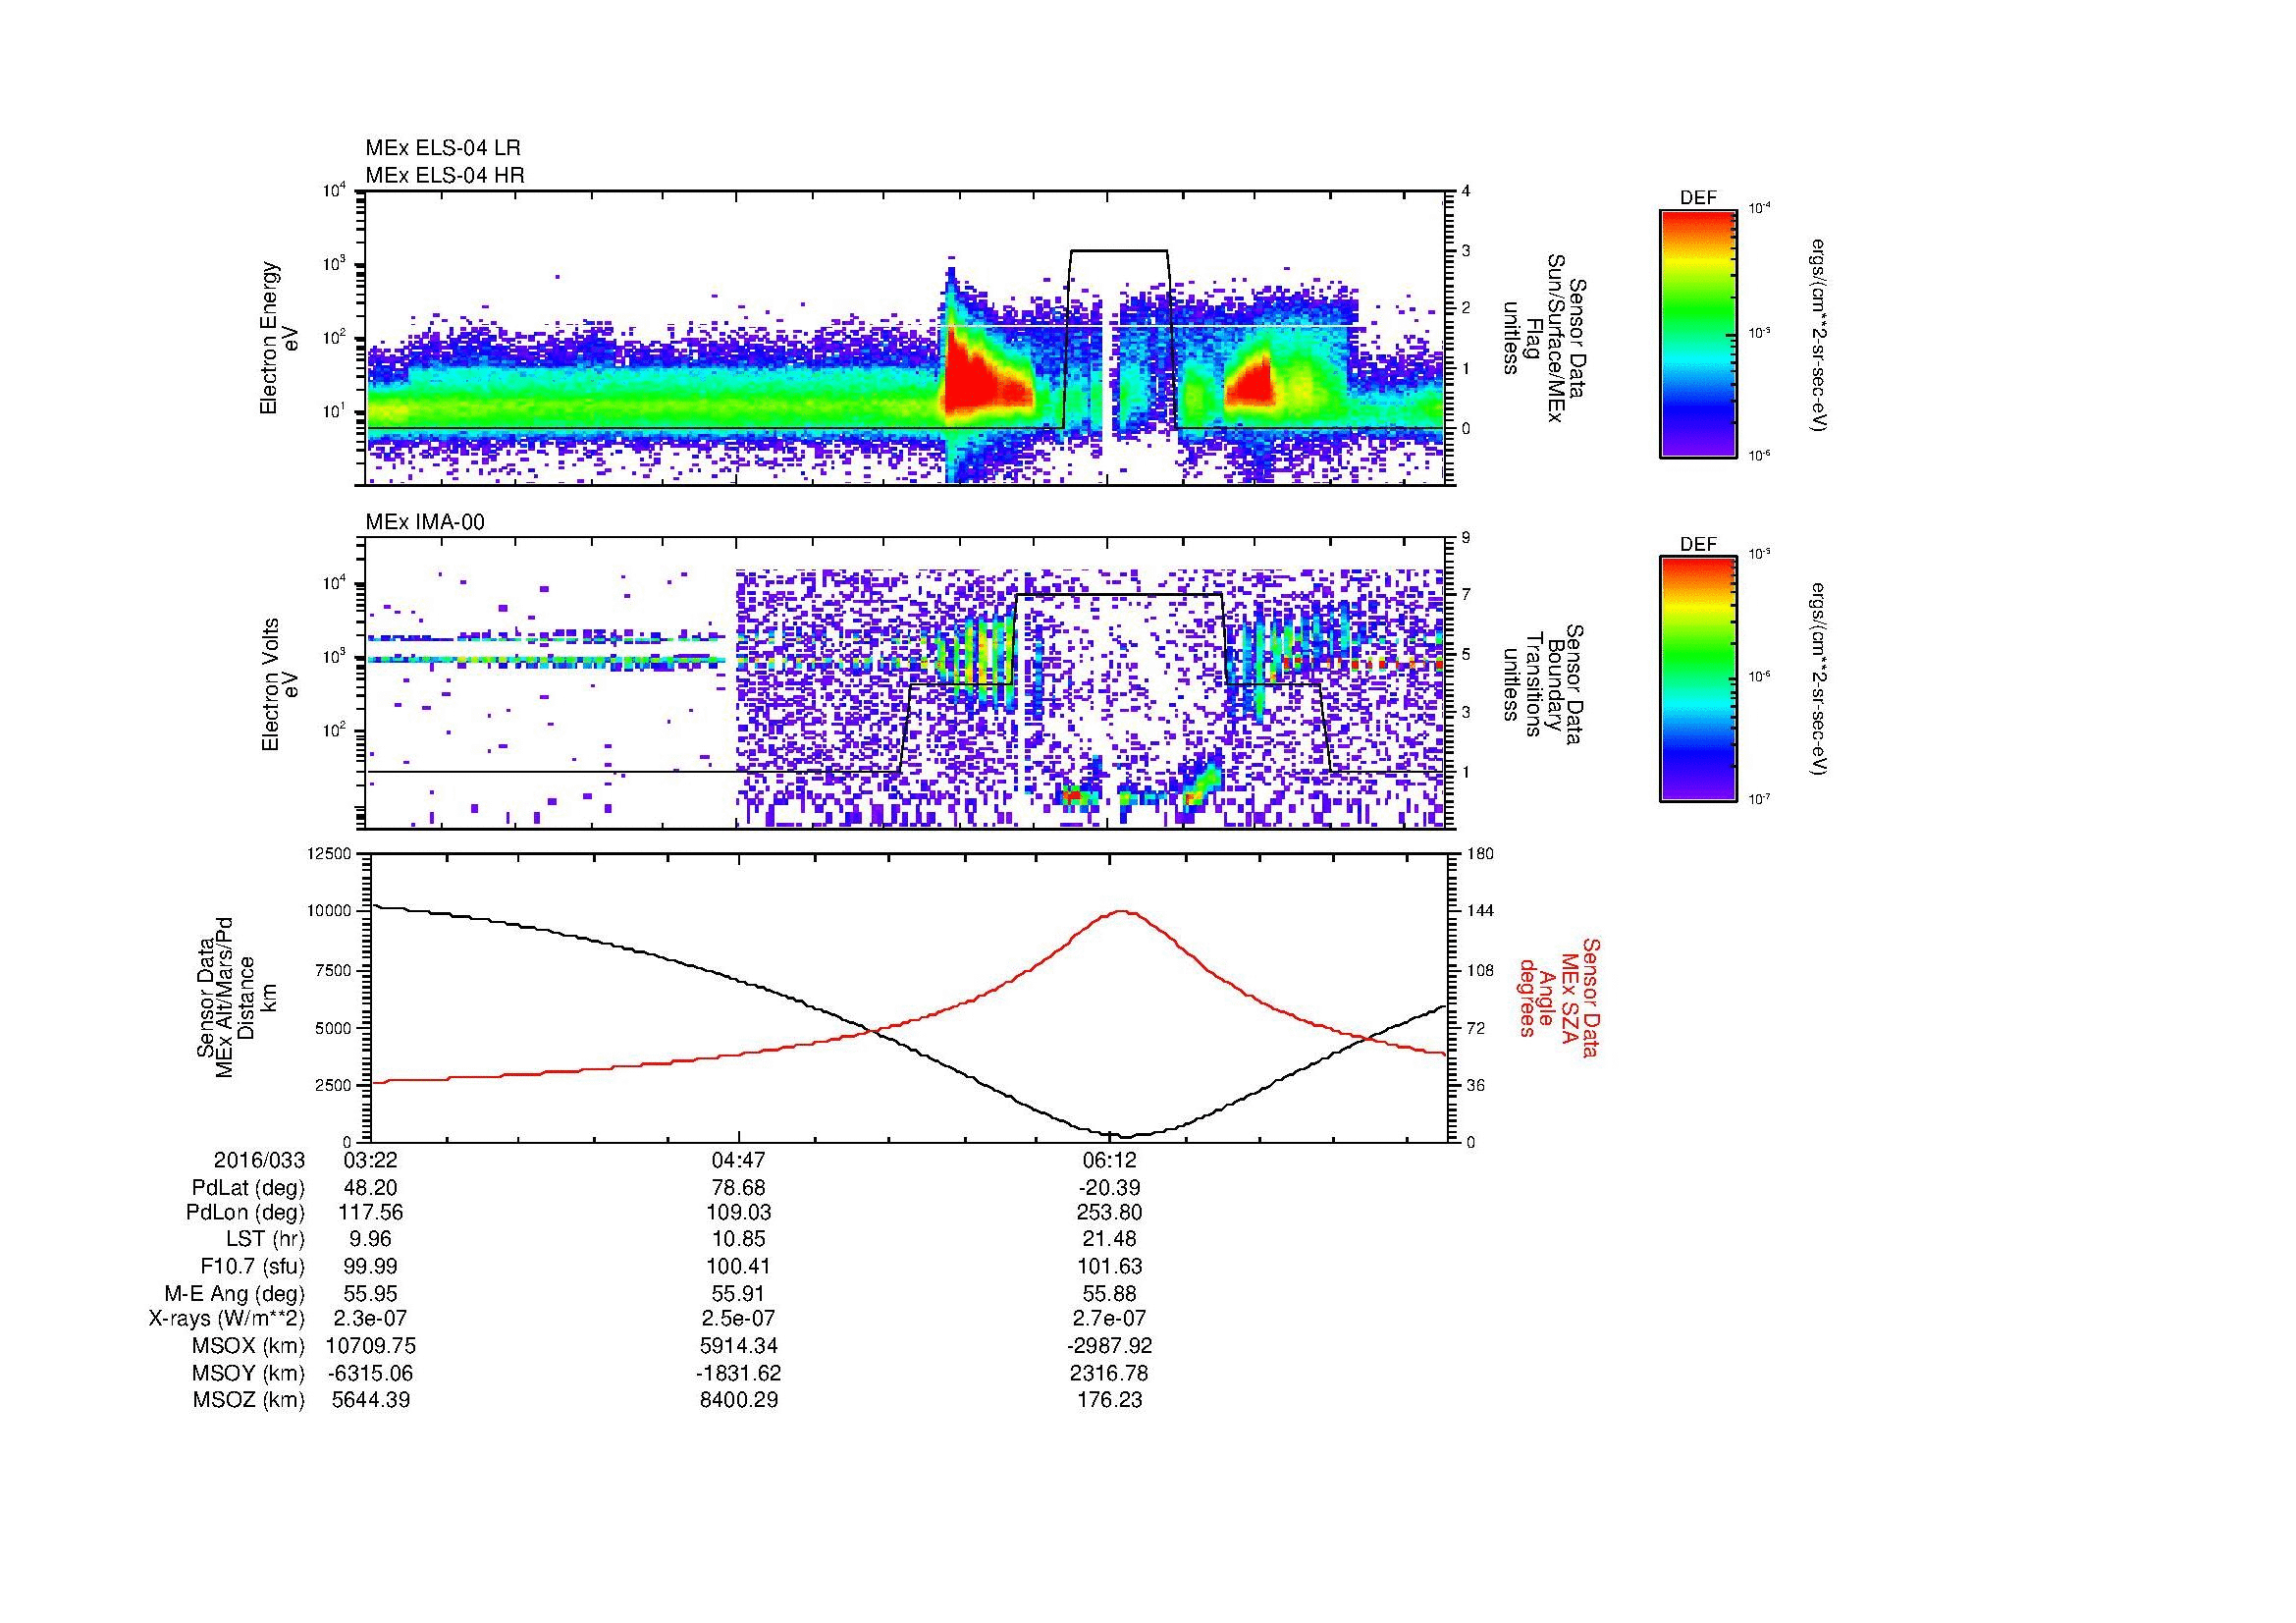Select the "M-E Ang (deg)" row label
This screenshot has height=1623, width=2296.
[x=234, y=1294]
